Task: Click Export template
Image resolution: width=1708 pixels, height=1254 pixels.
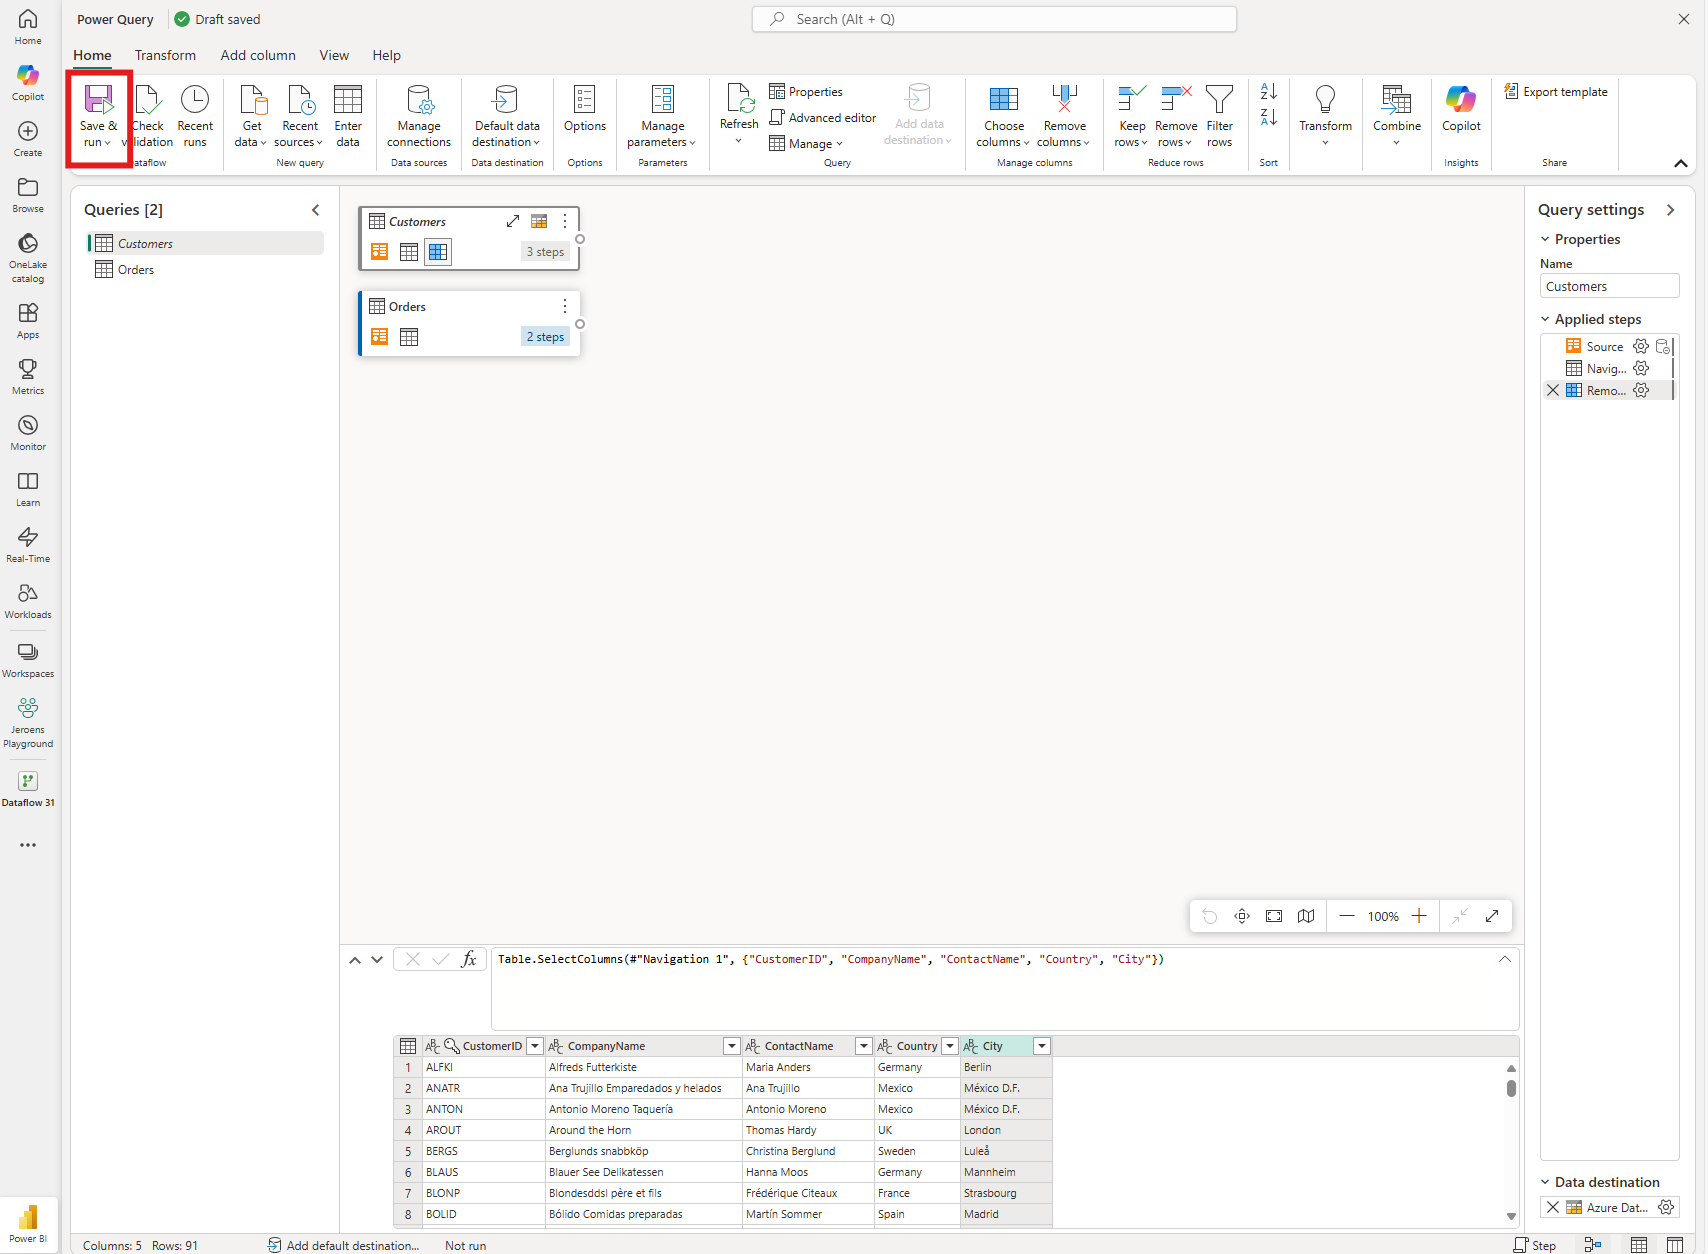Action: coord(1556,92)
